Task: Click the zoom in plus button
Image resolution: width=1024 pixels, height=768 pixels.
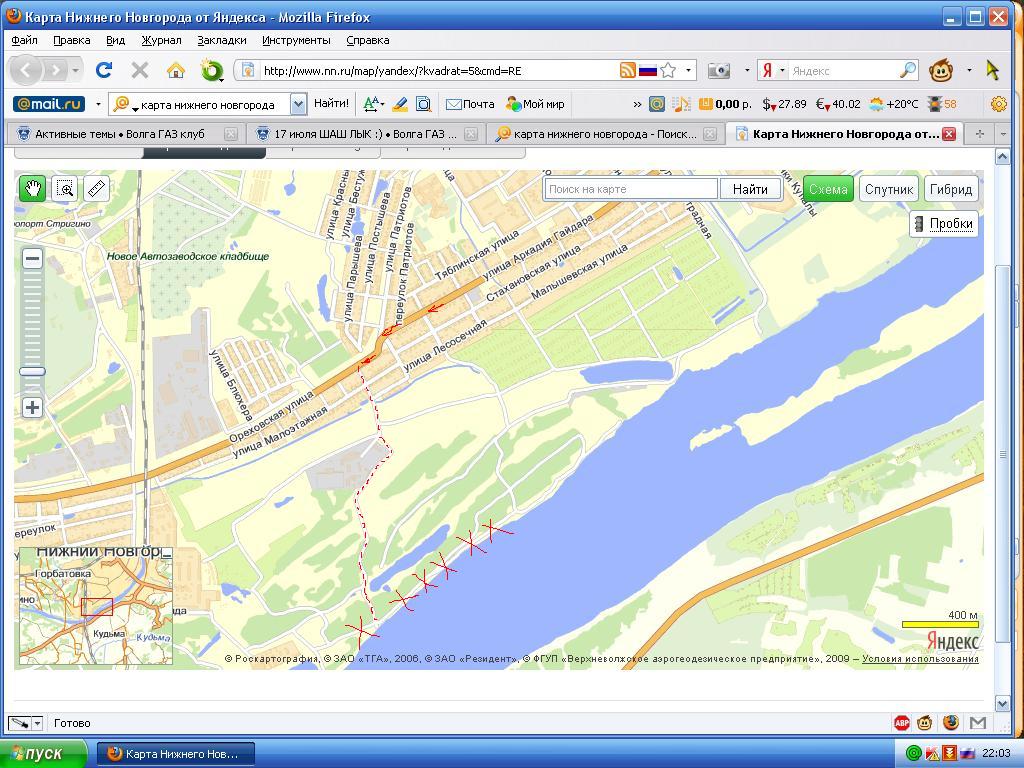Action: (x=32, y=407)
